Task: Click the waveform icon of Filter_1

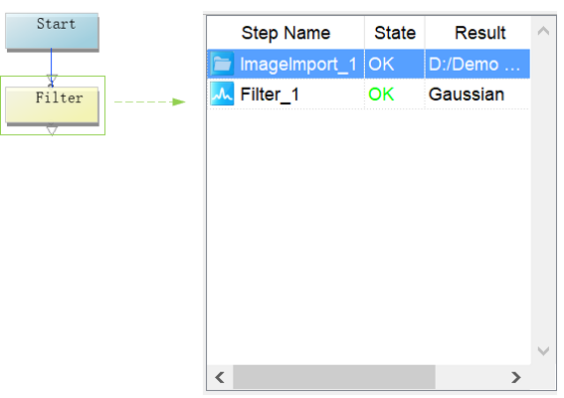Action: point(222,94)
